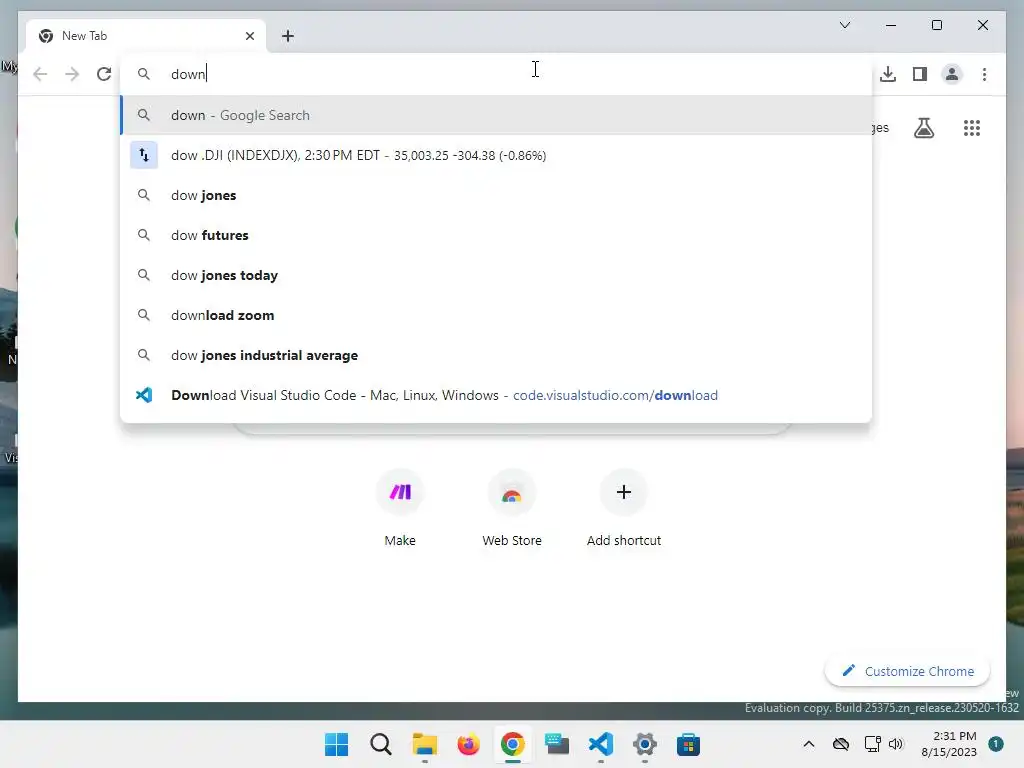Select the New Tab tab

click(146, 36)
